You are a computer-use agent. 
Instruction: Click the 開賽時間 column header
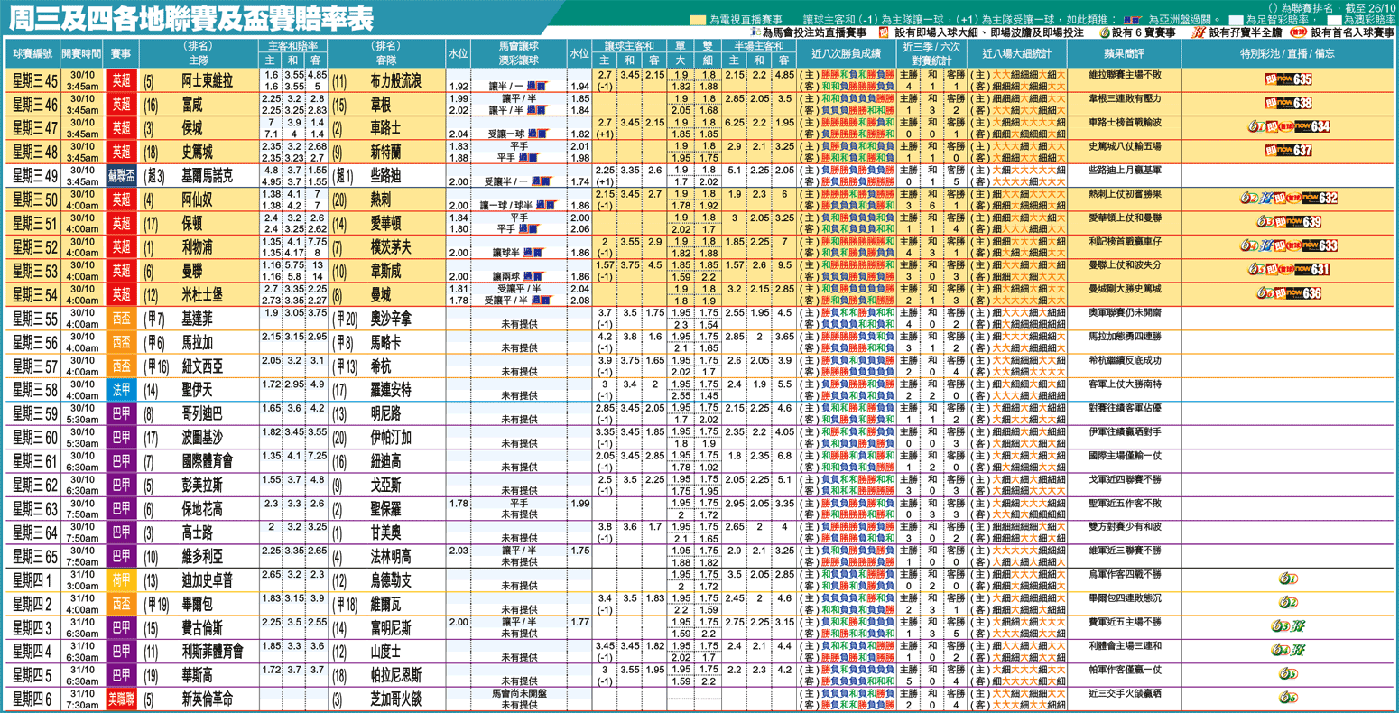pyautogui.click(x=82, y=54)
